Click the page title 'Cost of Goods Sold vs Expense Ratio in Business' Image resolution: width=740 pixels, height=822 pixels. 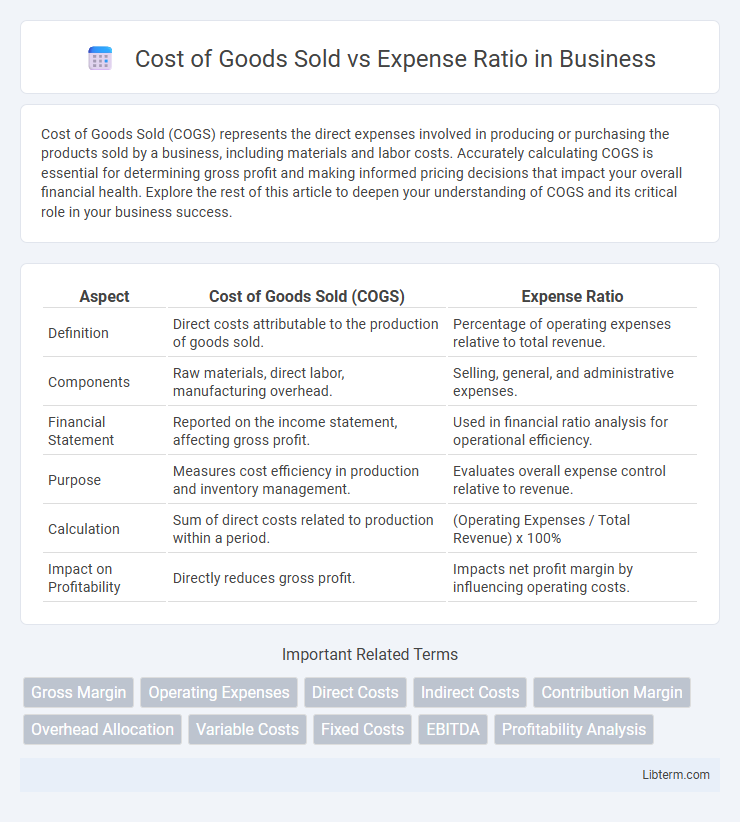395,59
